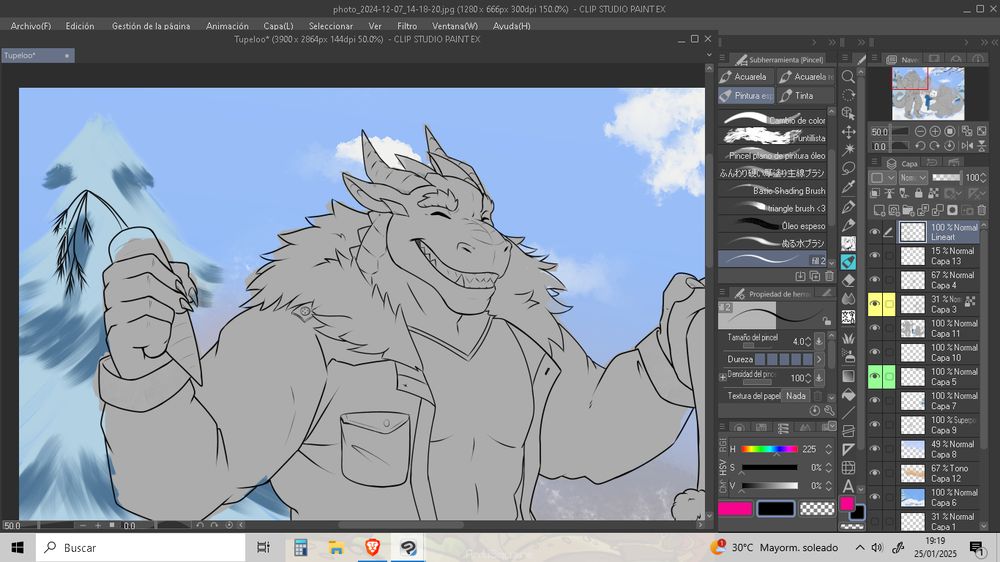Create a new raster layer
The height and width of the screenshot is (562, 1000).
pyautogui.click(x=879, y=210)
